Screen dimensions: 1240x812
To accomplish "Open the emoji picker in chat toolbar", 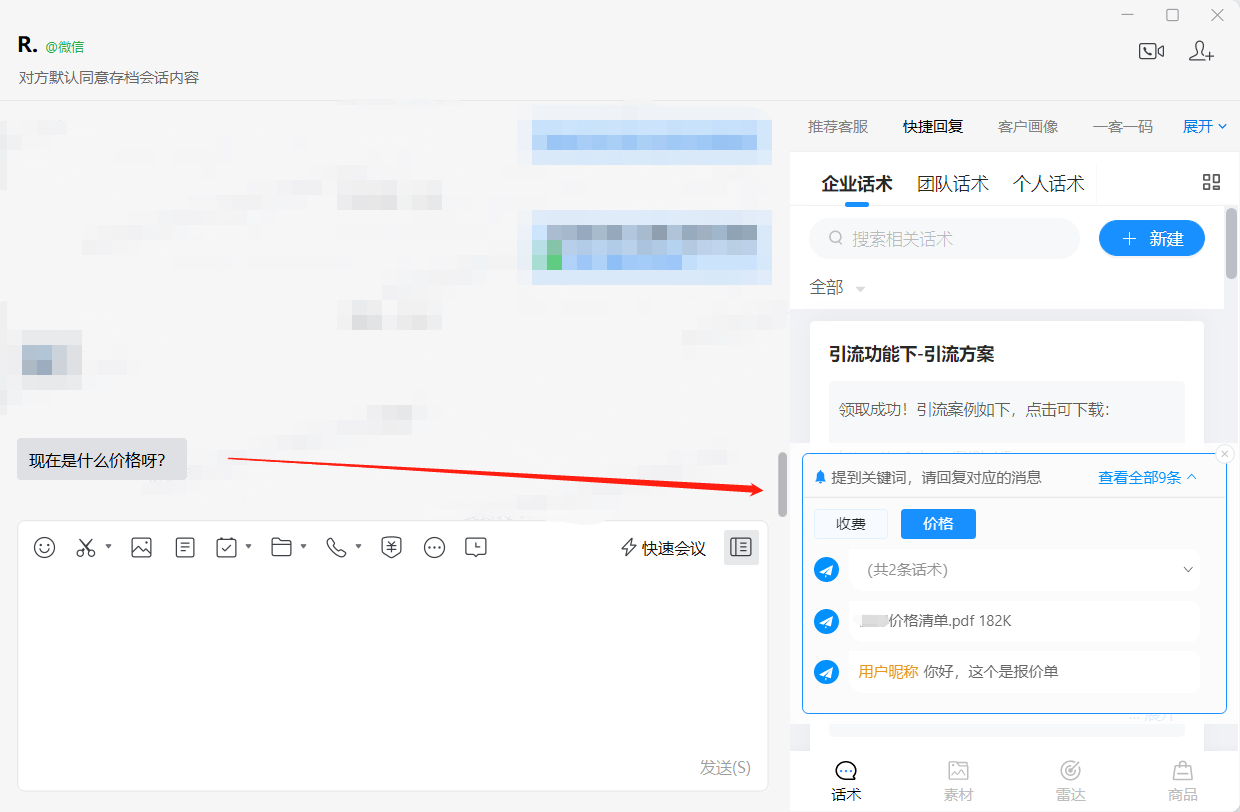I will coord(44,547).
